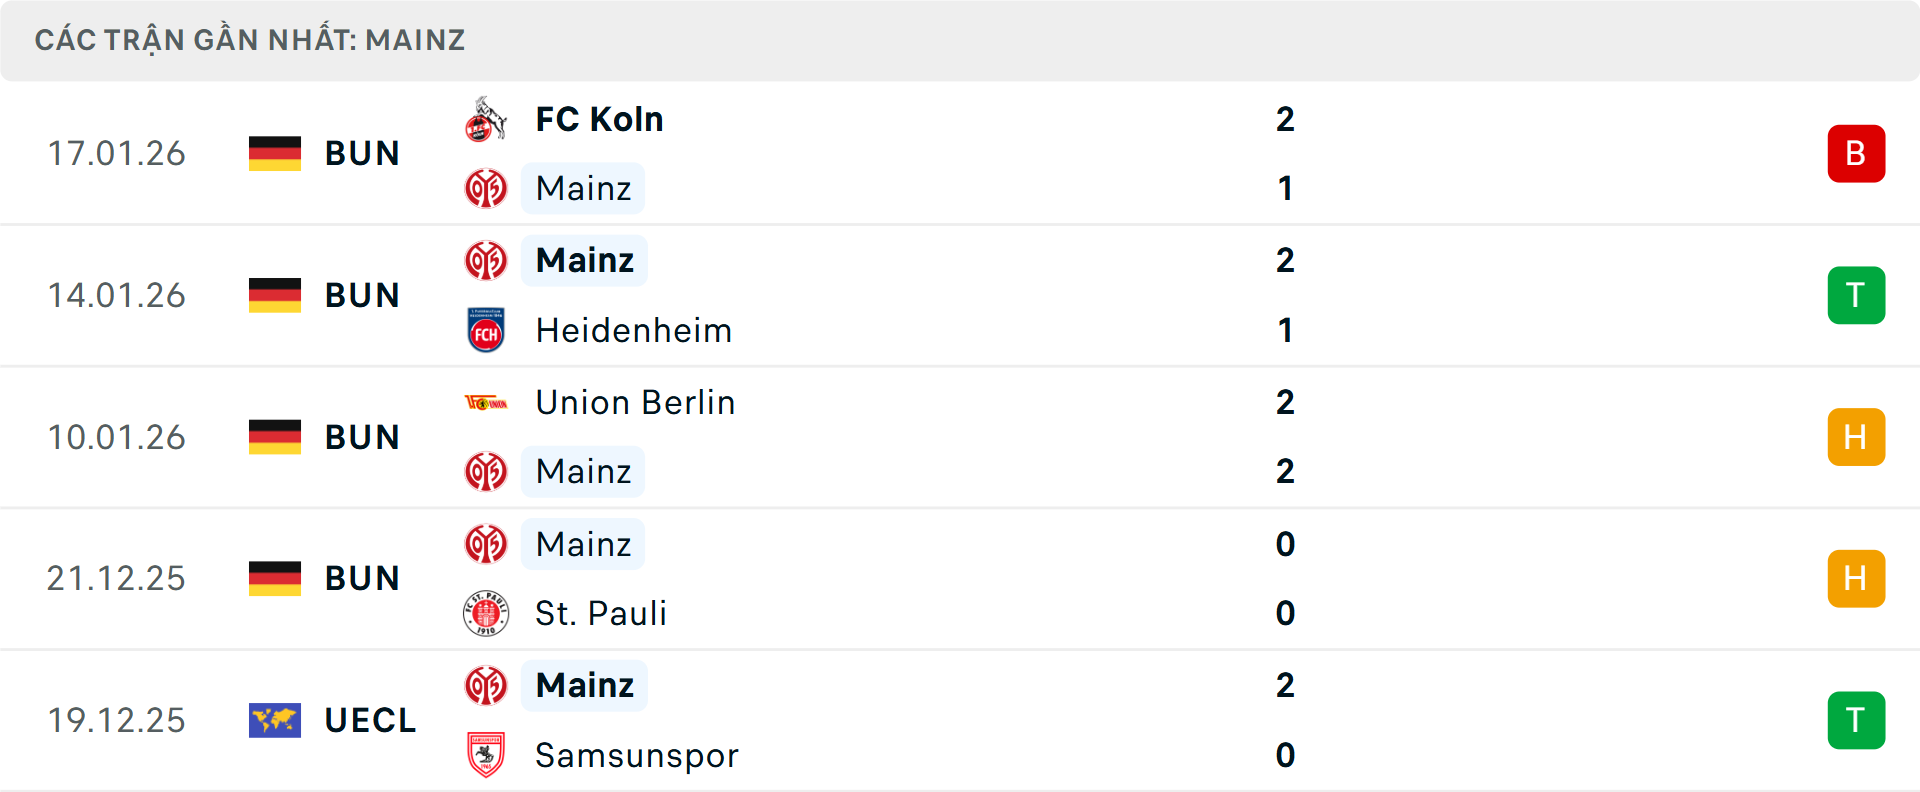Open the Samsunspor team link

tap(637, 755)
